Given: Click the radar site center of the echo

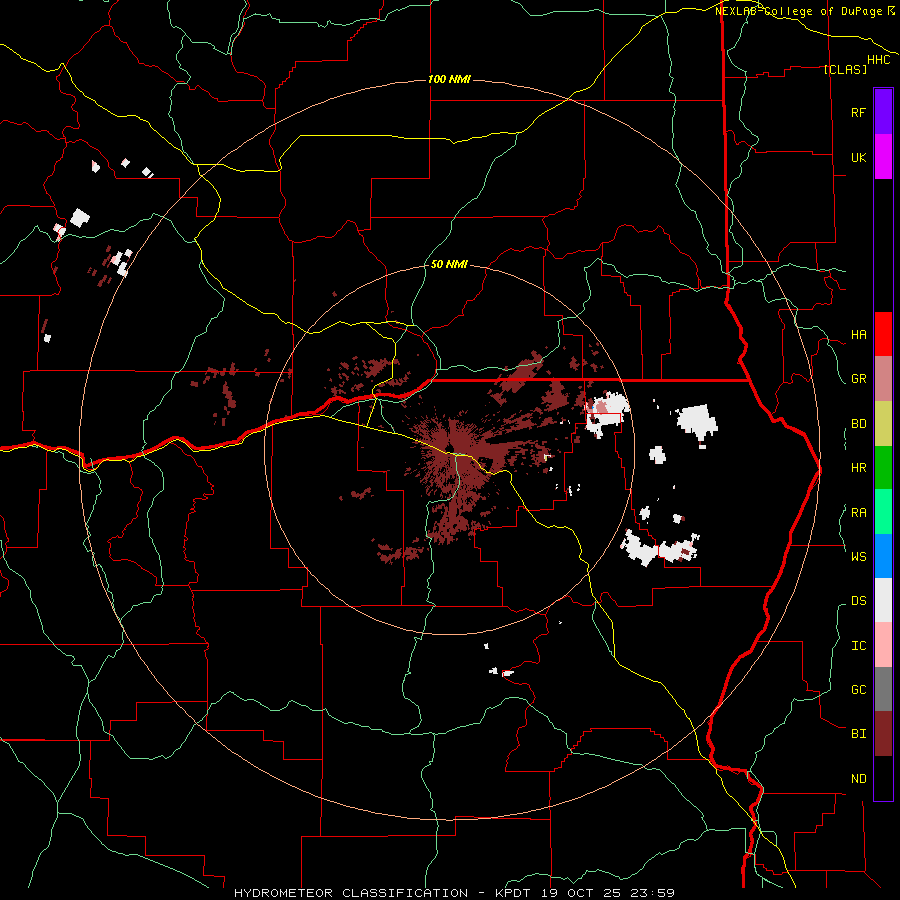Looking at the screenshot, I should pos(450,449).
